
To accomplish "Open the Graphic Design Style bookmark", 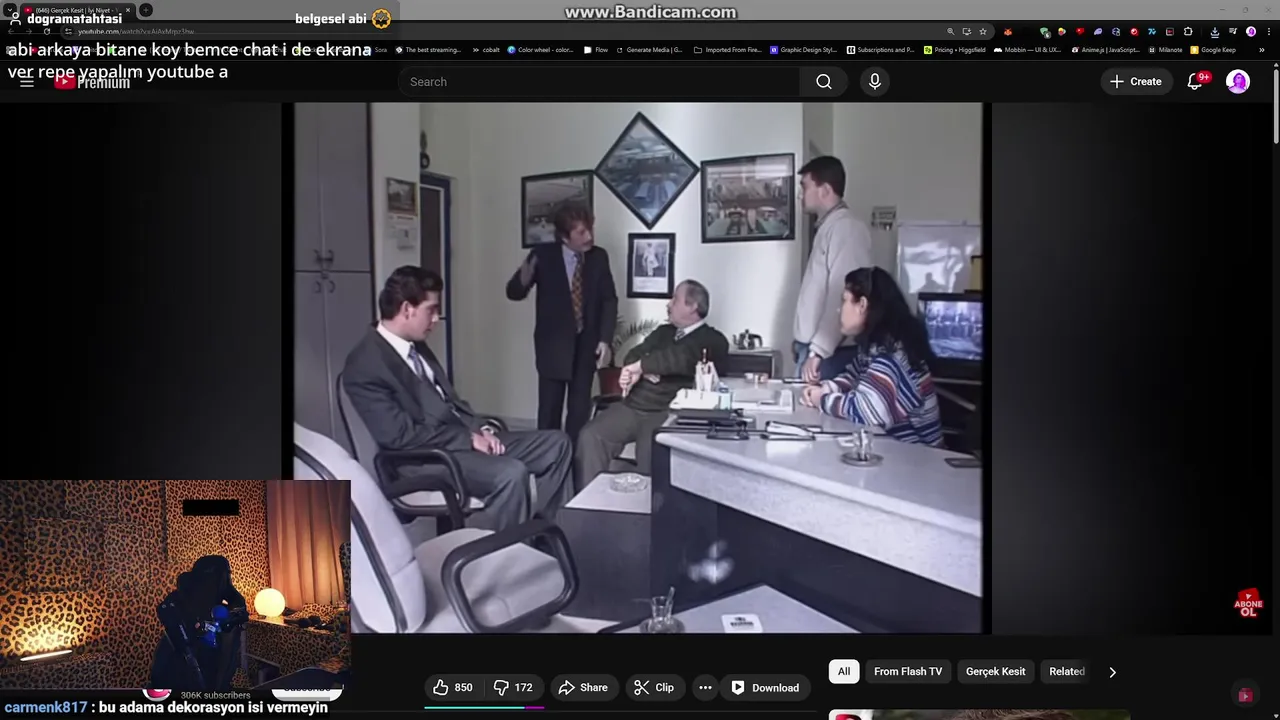I will pyautogui.click(x=803, y=49).
